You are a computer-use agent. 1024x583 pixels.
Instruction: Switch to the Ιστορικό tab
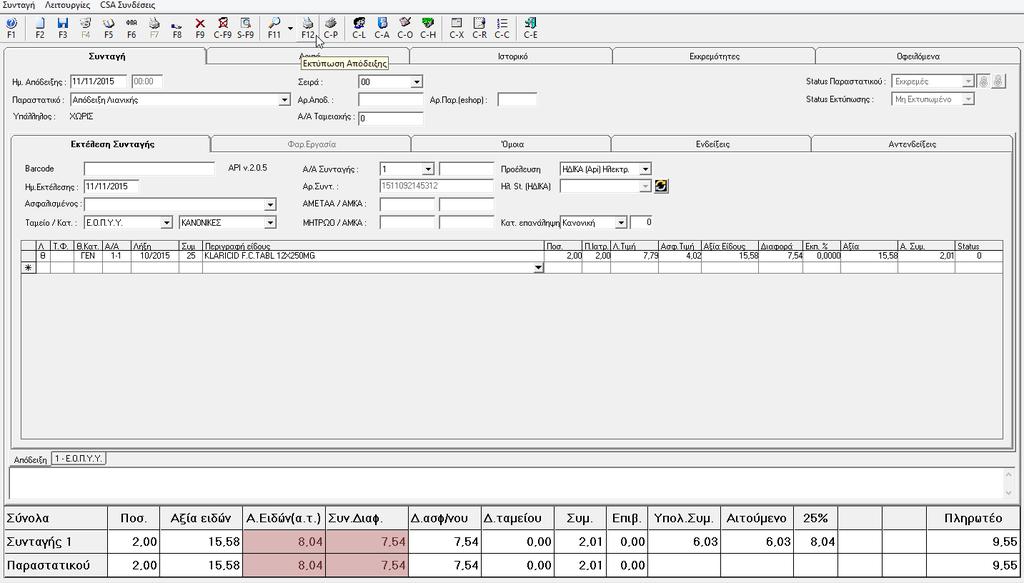513,56
